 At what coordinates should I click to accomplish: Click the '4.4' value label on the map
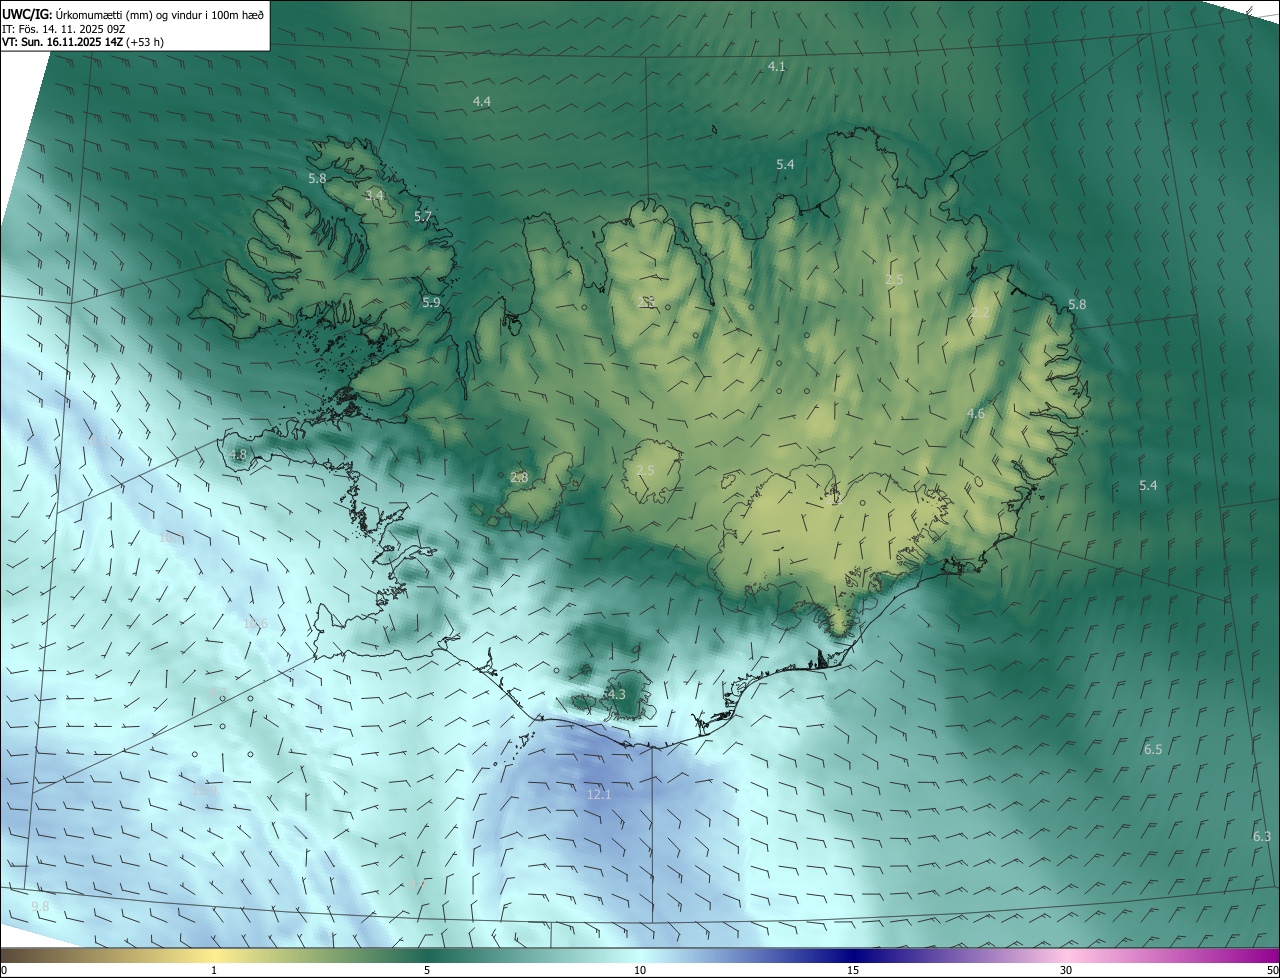pos(482,102)
